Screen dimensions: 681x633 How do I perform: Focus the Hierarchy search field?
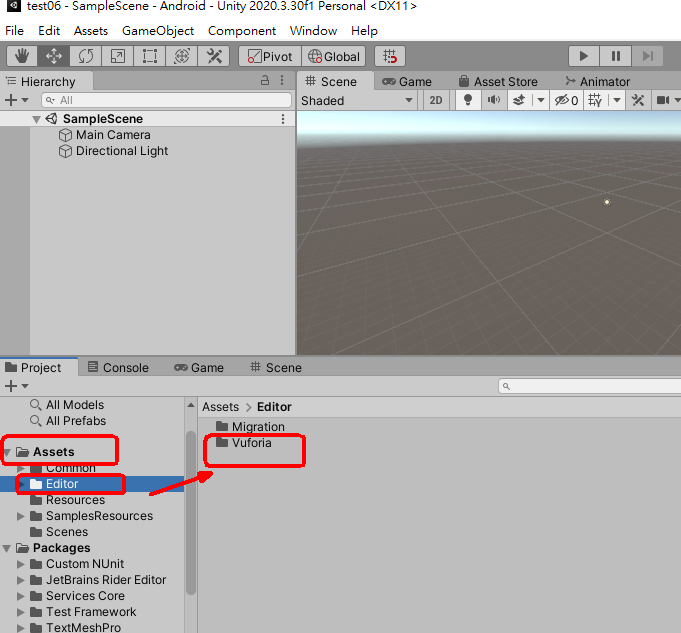pos(166,100)
